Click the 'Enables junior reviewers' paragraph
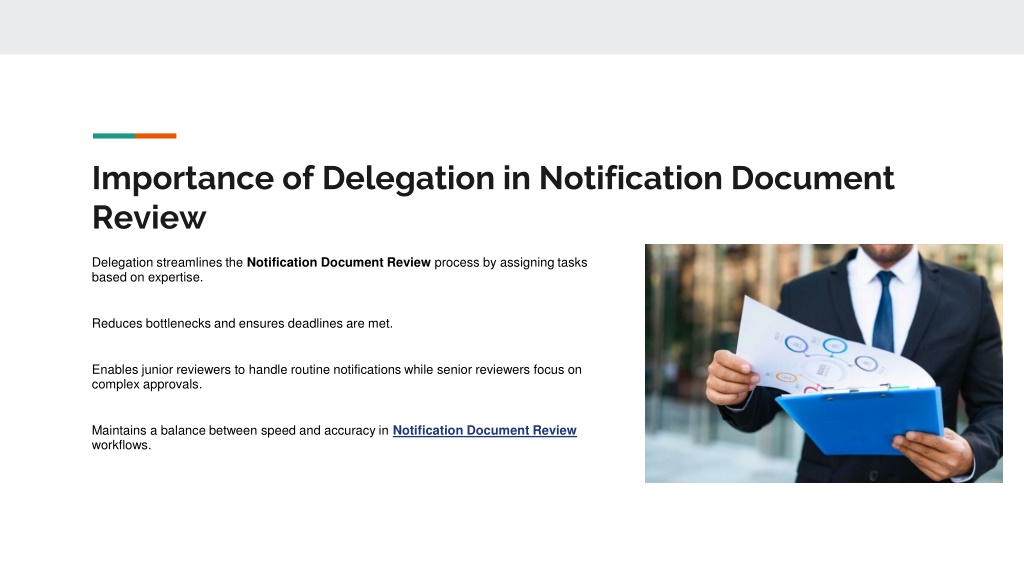The width and height of the screenshot is (1024, 576). tap(336, 377)
